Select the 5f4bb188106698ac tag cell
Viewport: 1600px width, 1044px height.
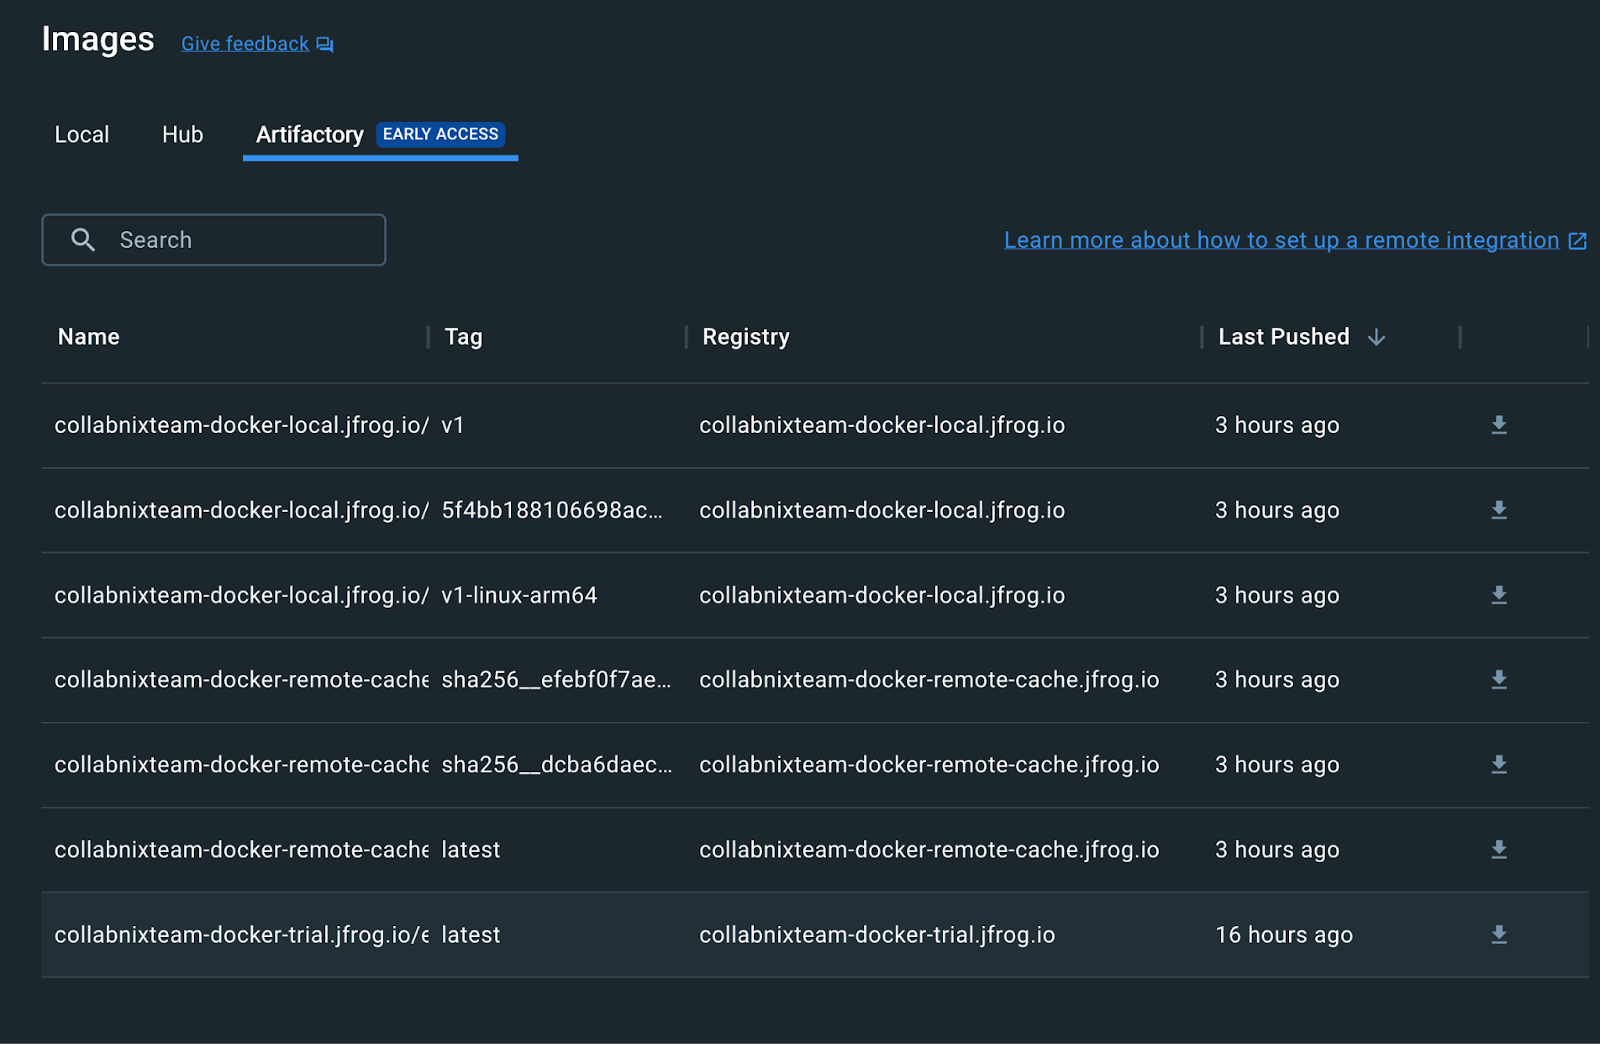(552, 510)
